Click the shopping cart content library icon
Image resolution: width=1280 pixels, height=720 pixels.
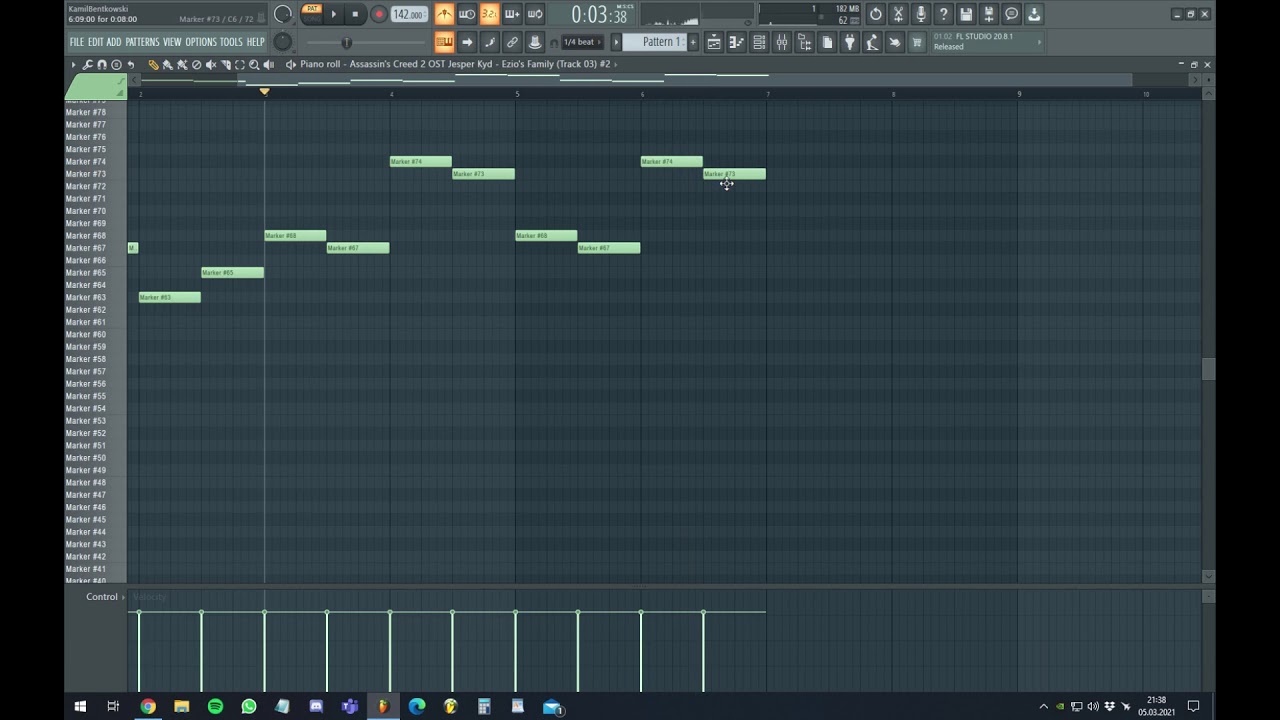(916, 42)
